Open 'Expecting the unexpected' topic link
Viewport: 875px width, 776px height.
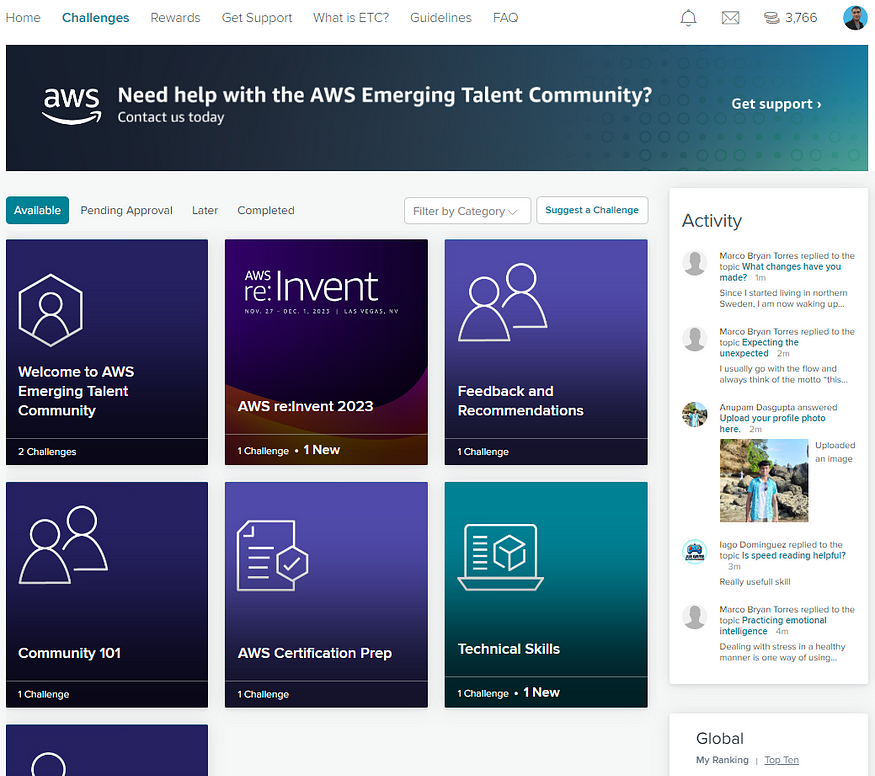tap(759, 348)
